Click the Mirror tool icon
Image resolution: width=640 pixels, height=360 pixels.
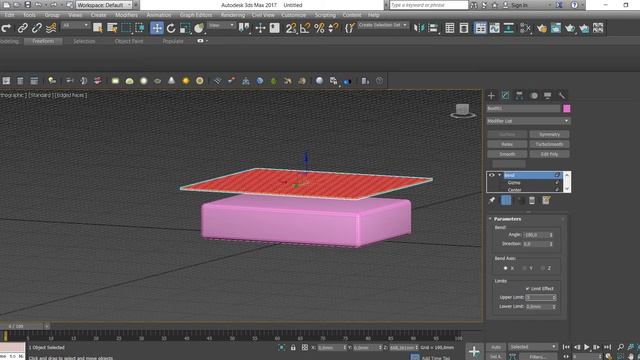point(419,28)
